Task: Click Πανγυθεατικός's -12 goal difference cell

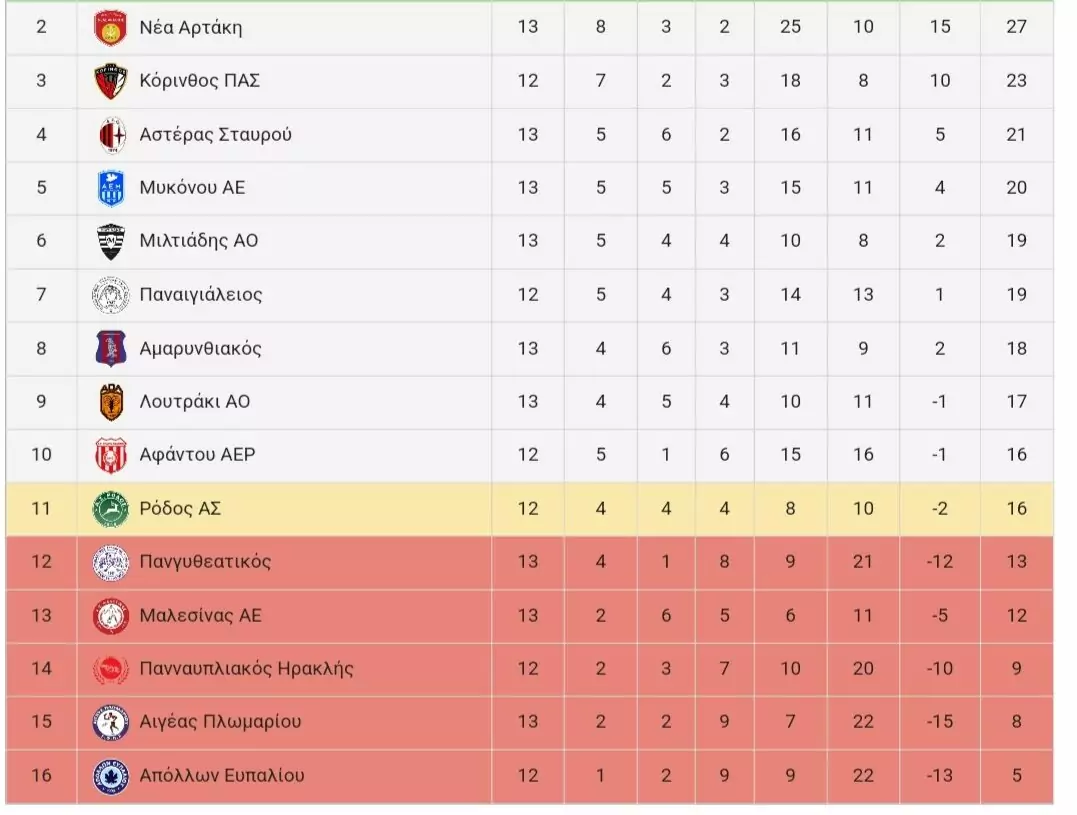Action: tap(939, 562)
